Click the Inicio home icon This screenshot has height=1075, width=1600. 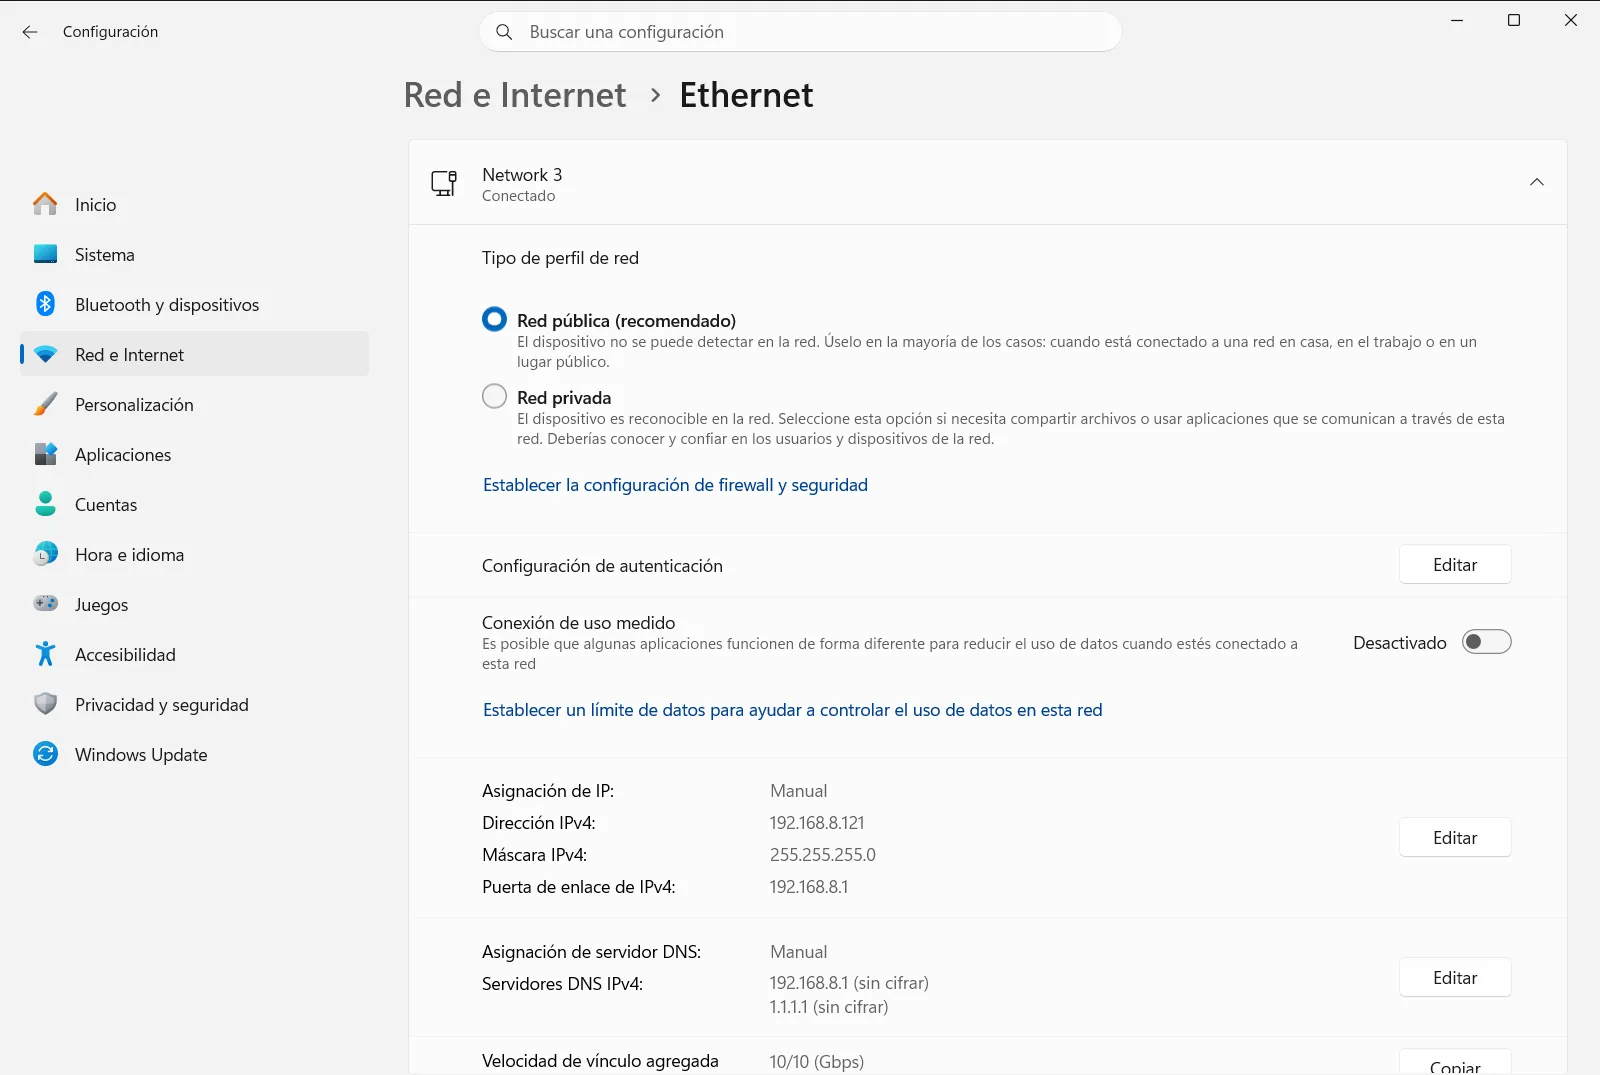click(45, 204)
